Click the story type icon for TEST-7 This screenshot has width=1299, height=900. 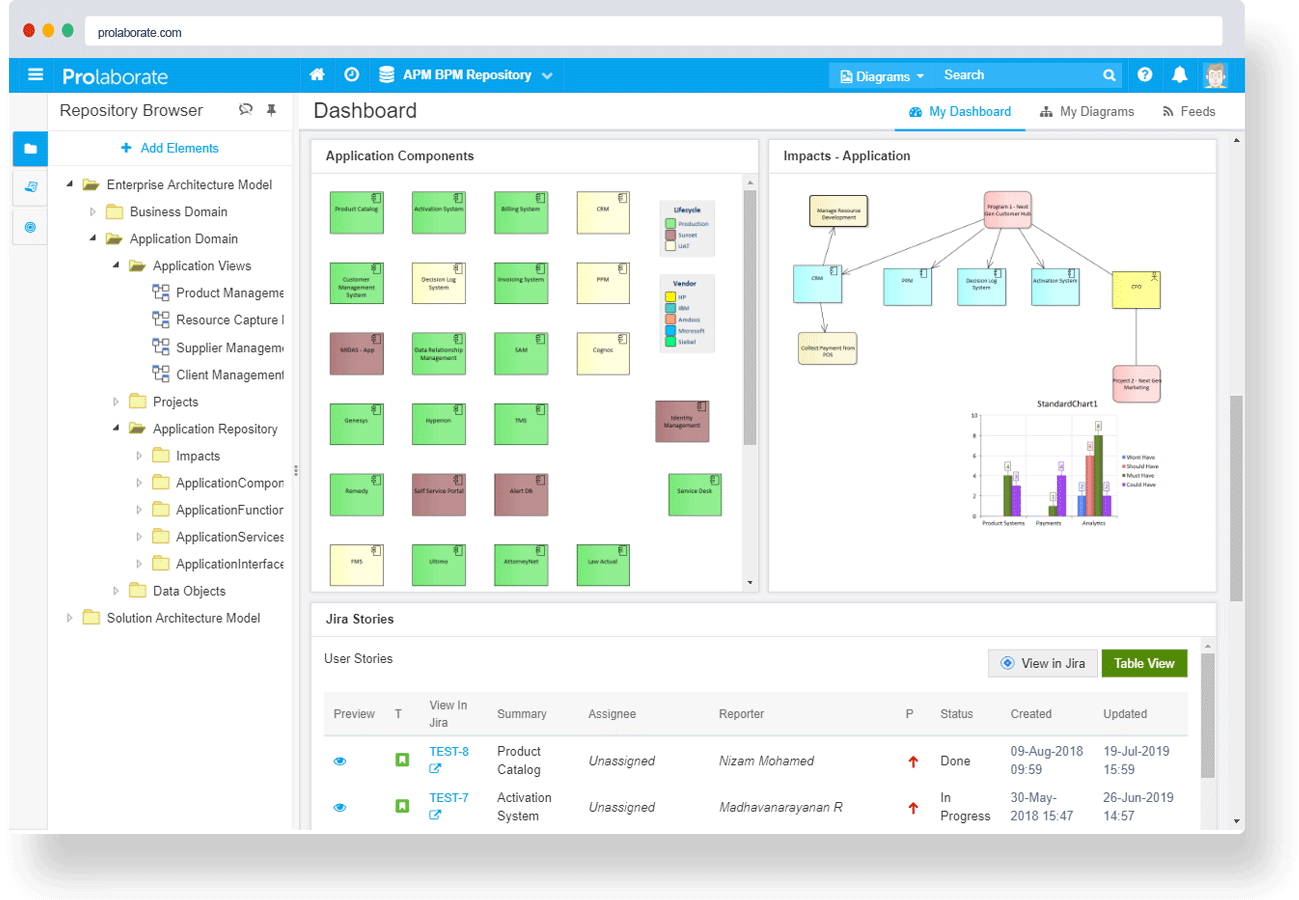pos(402,806)
